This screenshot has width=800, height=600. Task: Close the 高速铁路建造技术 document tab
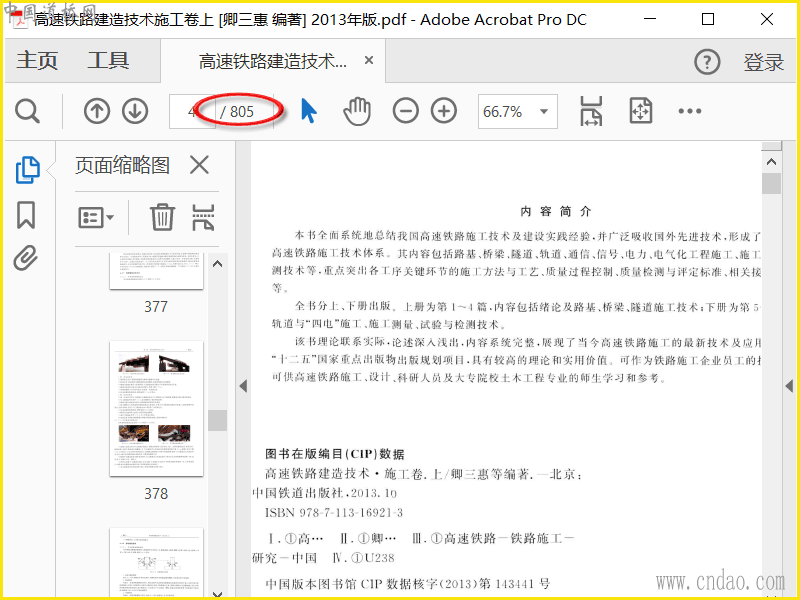pos(369,60)
